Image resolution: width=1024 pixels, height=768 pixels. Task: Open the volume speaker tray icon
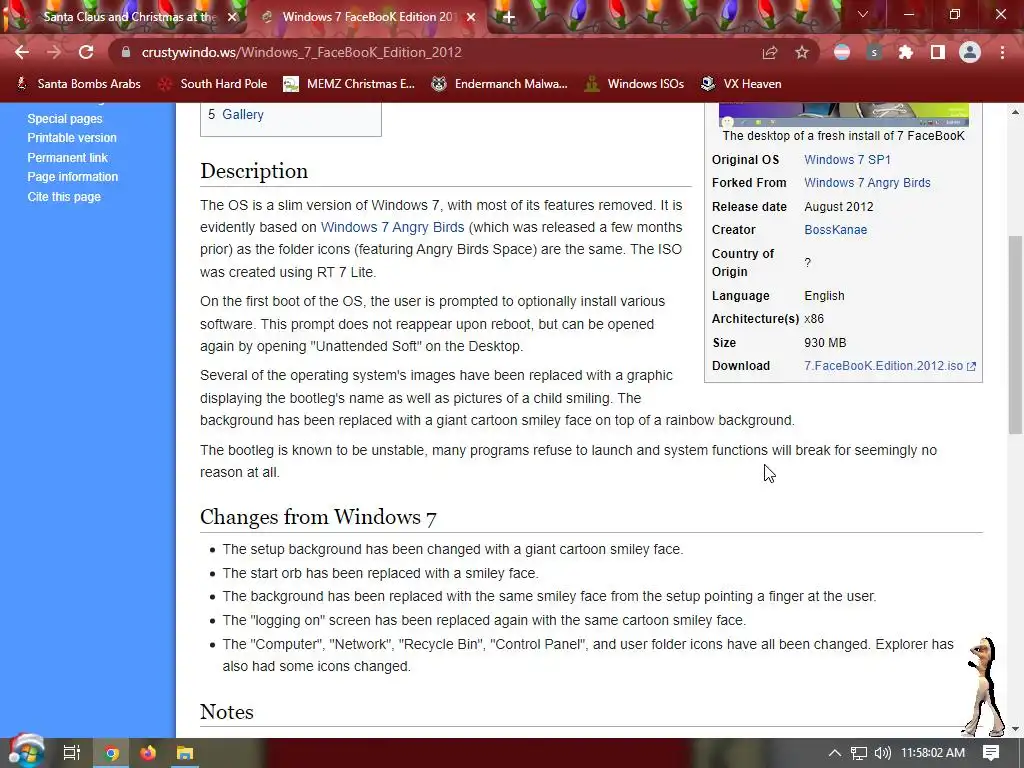pyautogui.click(x=882, y=753)
